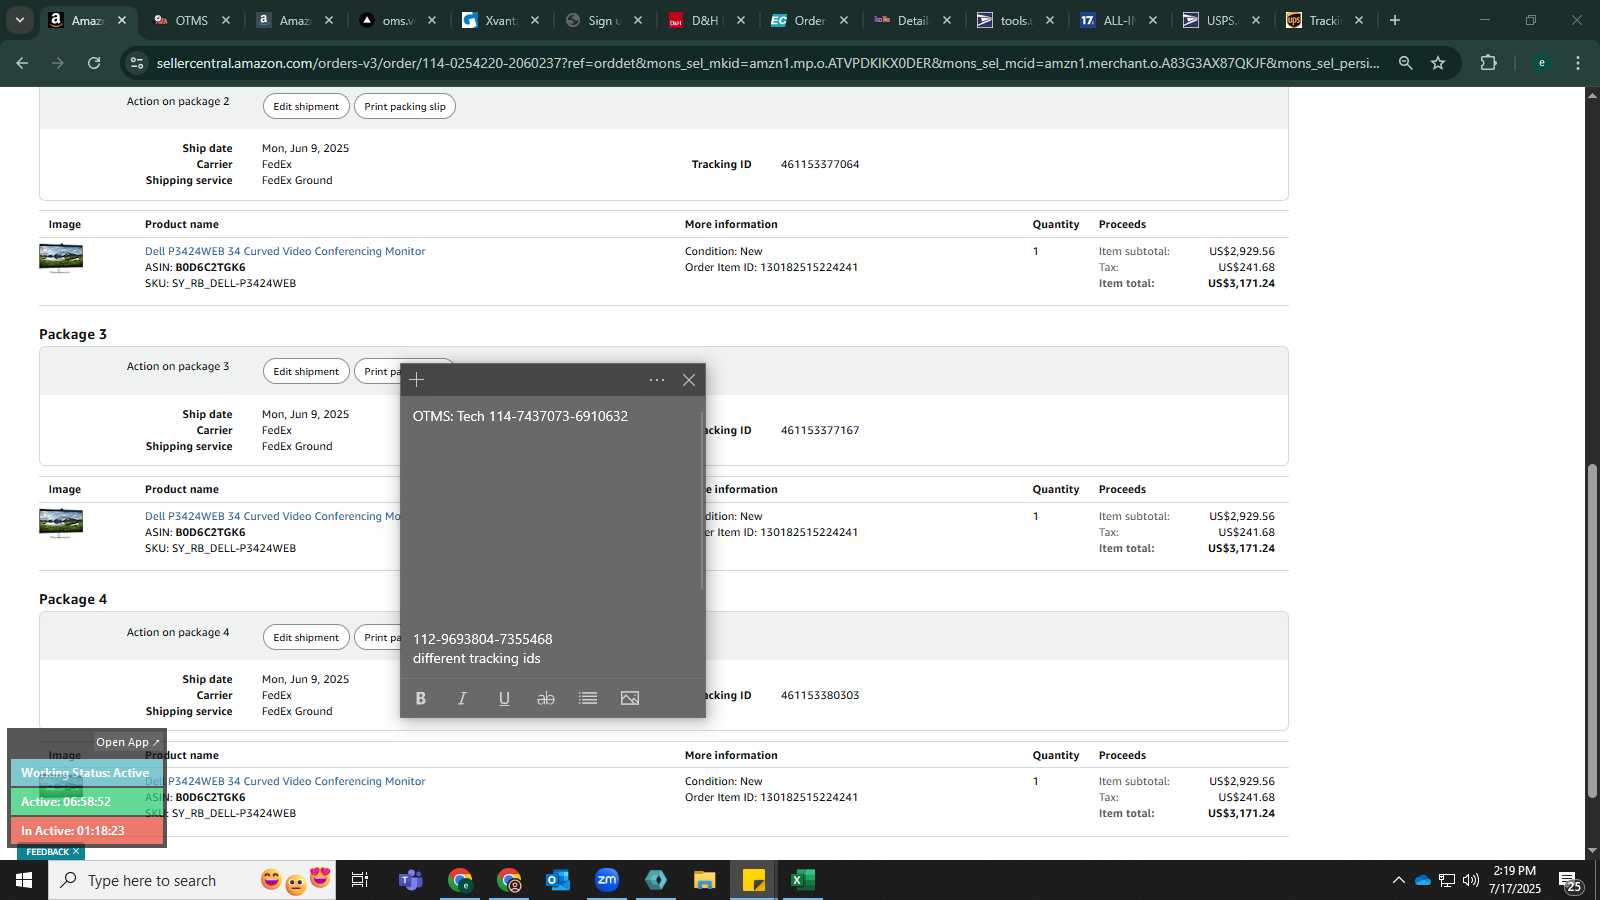This screenshot has height=900, width=1600.
Task: Bookmark this page with the star icon
Action: (x=1438, y=63)
